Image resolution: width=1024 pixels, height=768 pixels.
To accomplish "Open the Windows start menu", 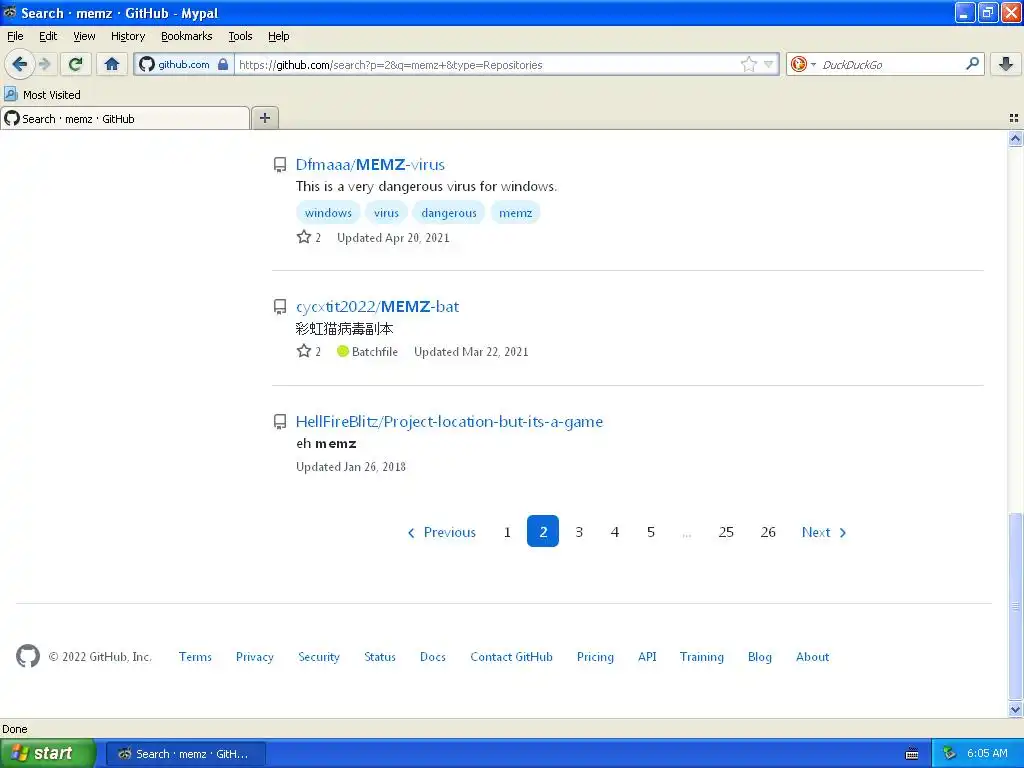I will pos(48,753).
